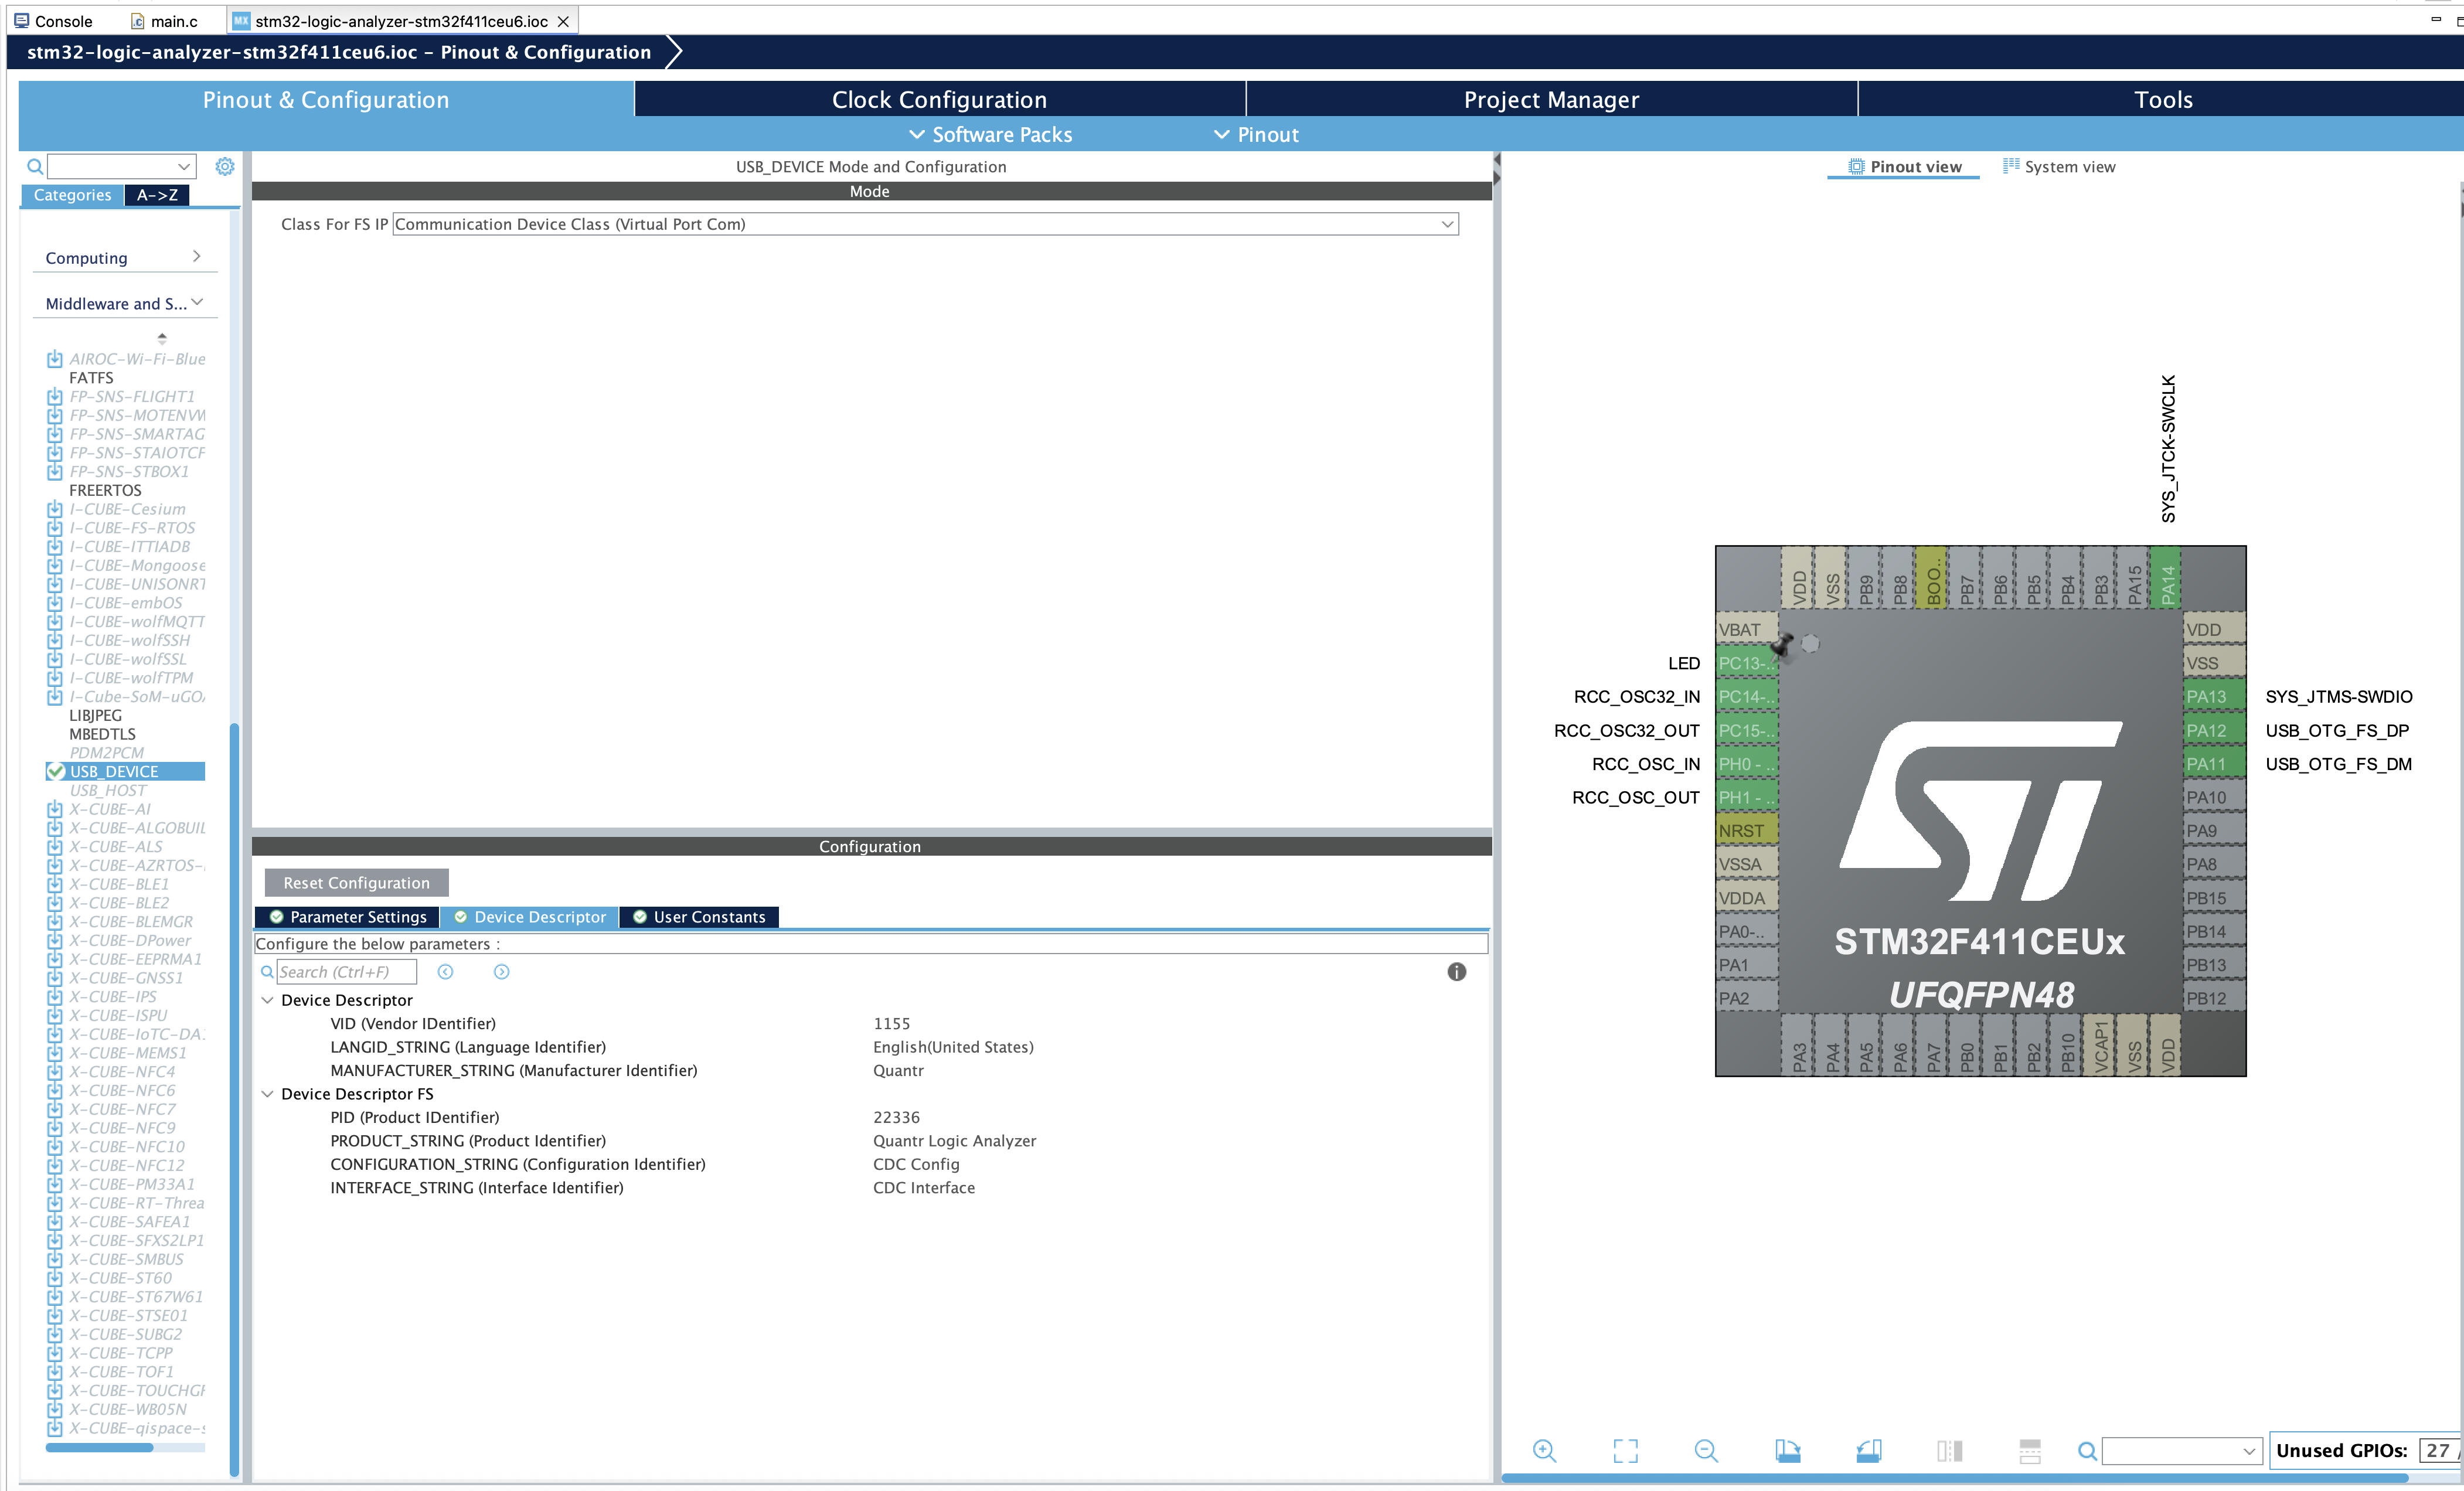Image resolution: width=2464 pixels, height=1491 pixels.
Task: Click the pinout view horizontal scrollbar
Action: (1954, 1478)
